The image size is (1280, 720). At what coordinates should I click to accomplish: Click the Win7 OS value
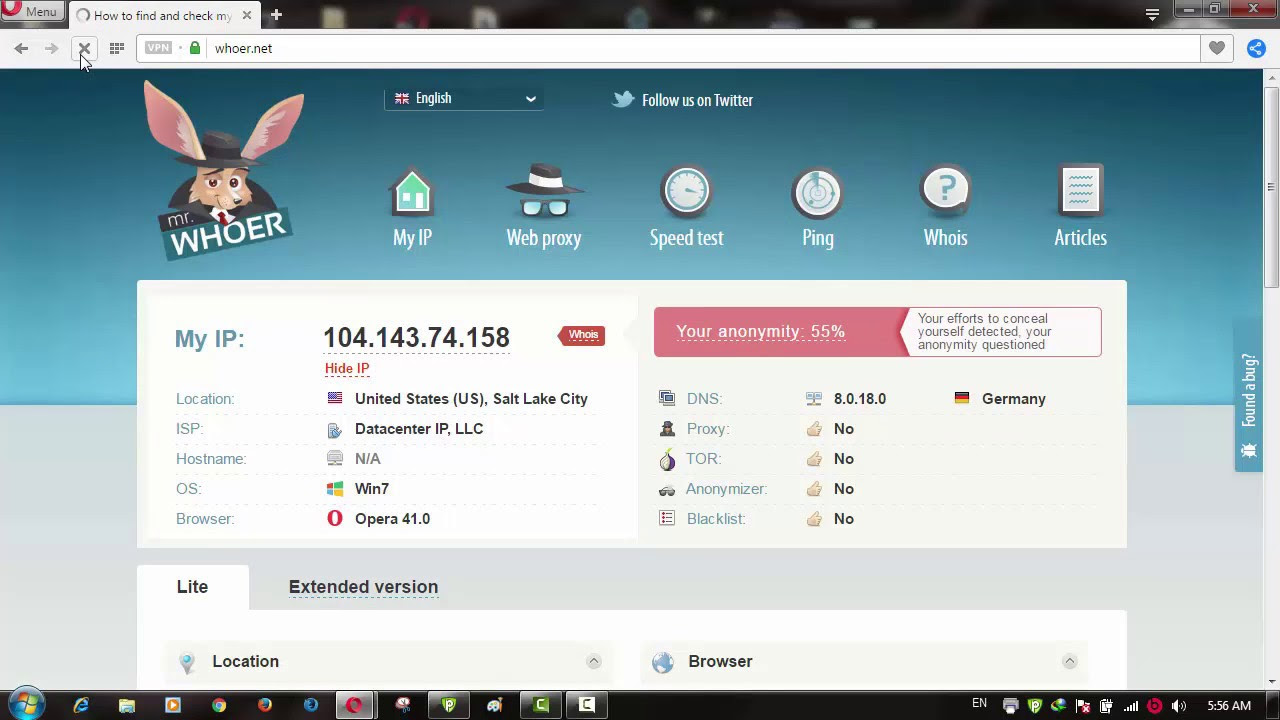tap(372, 488)
